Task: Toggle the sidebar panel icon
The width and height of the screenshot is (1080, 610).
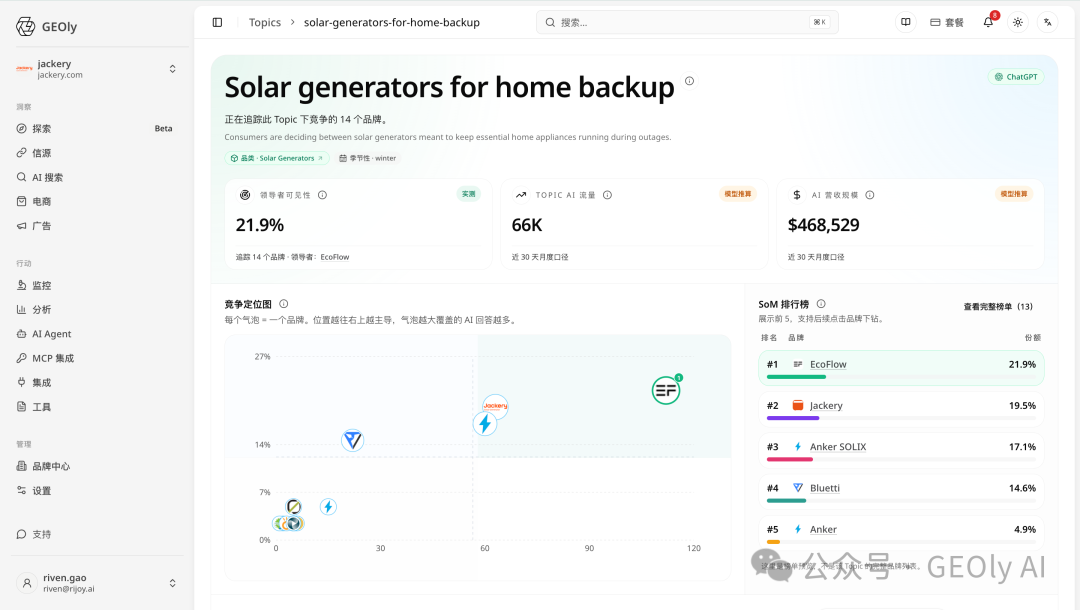Action: pyautogui.click(x=218, y=22)
